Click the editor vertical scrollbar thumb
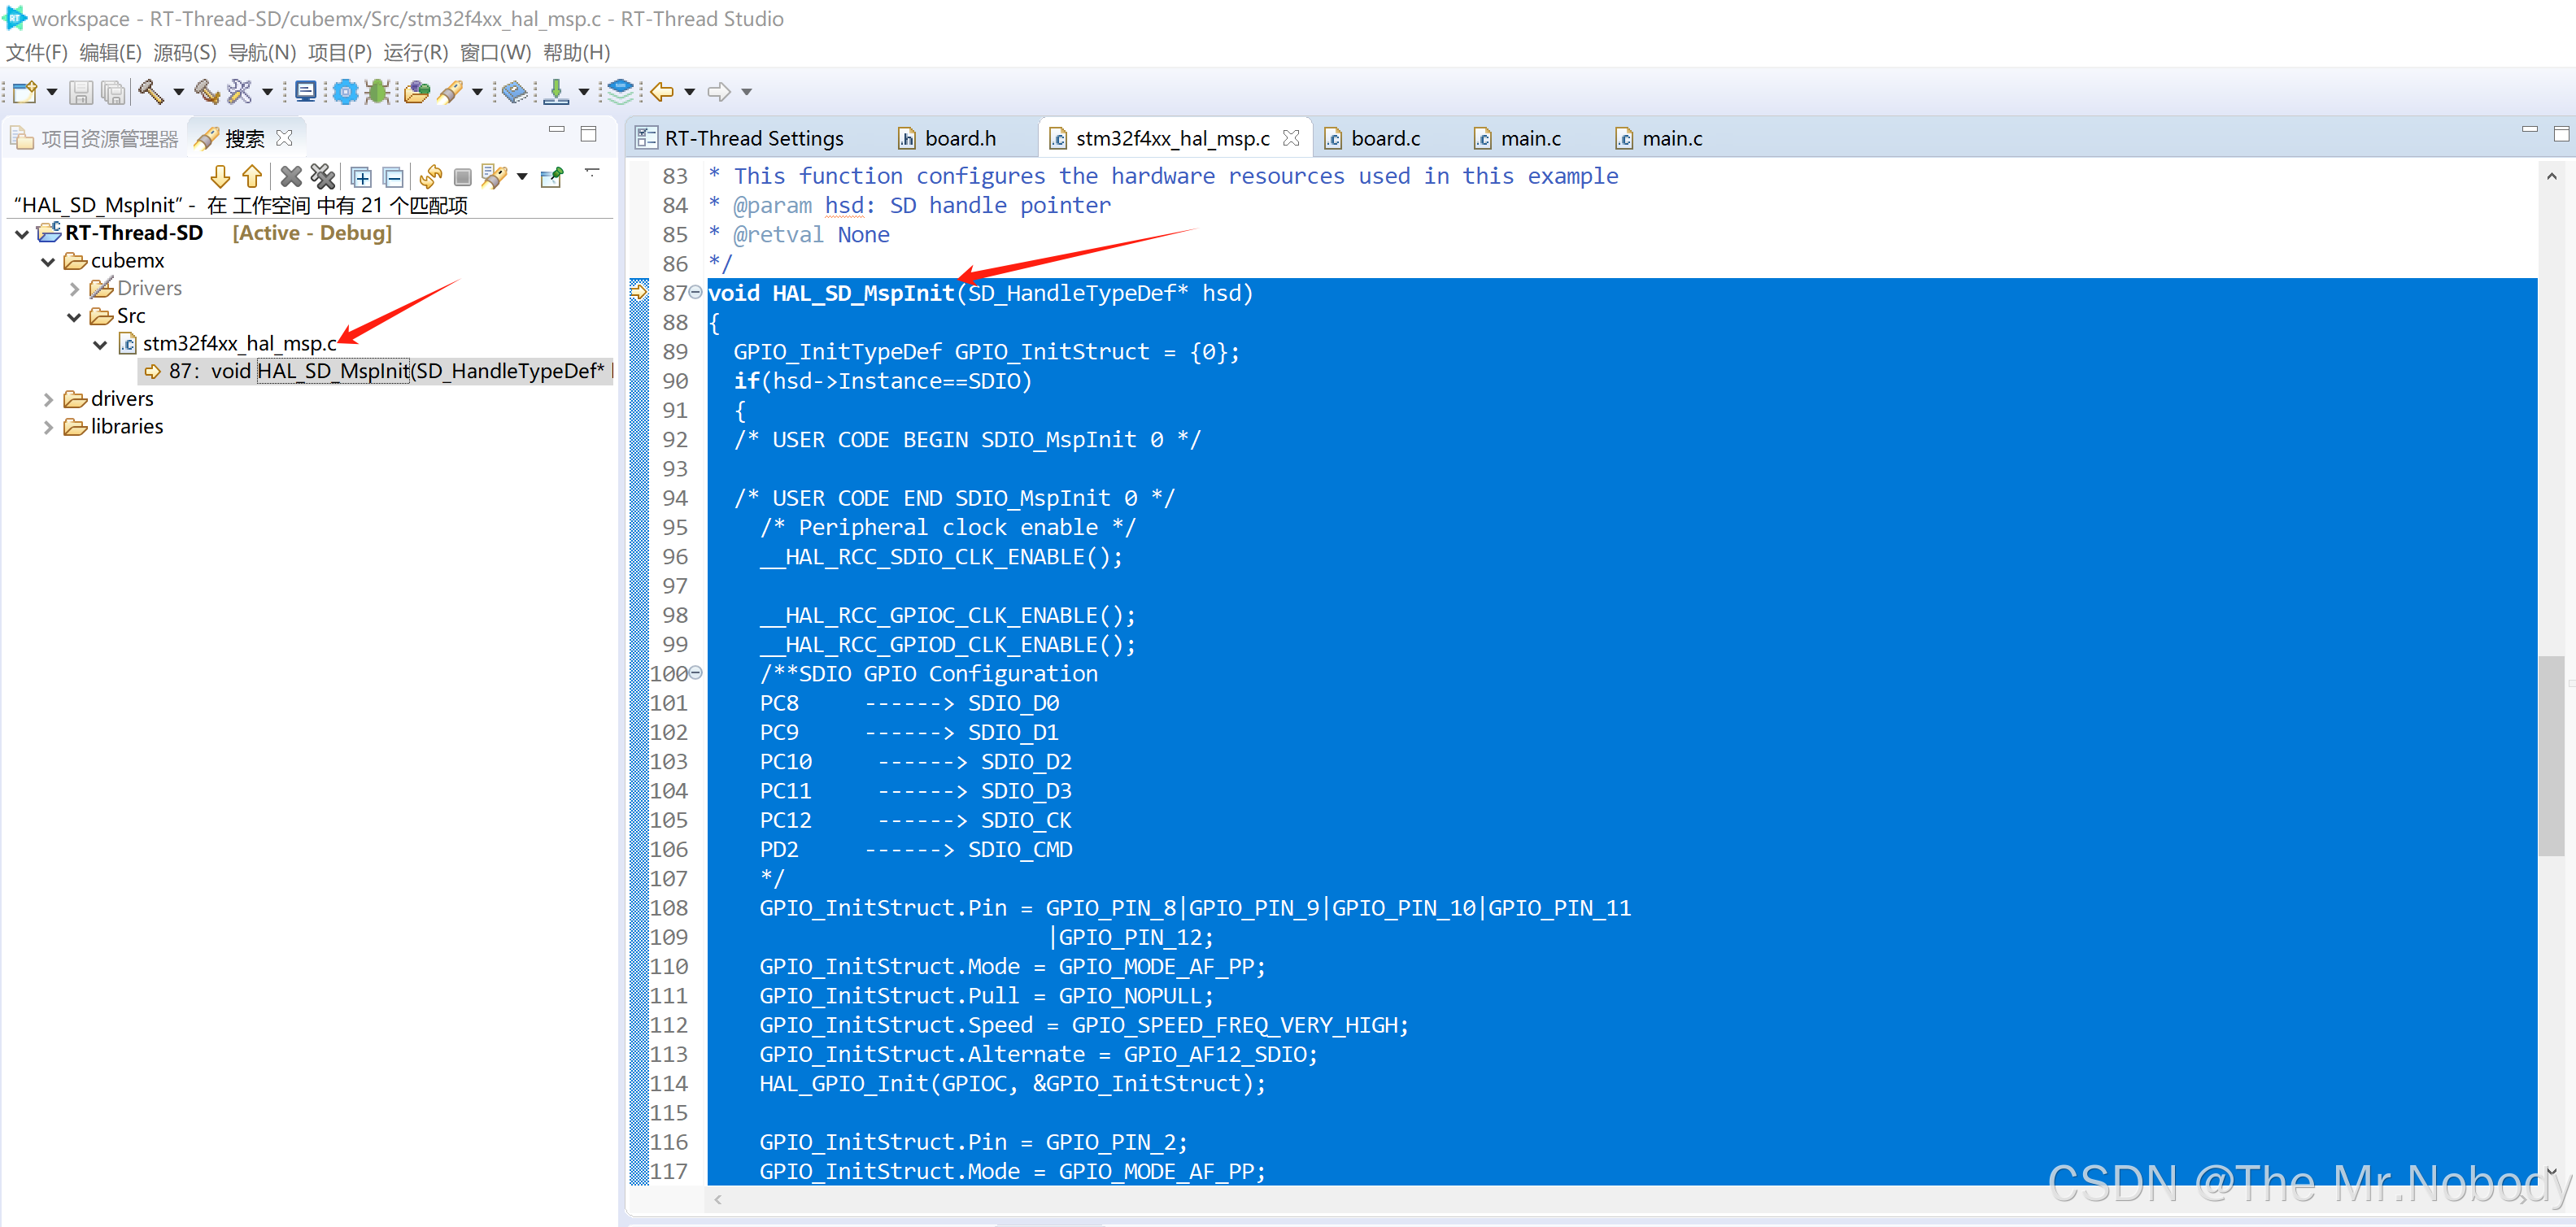Screen dimensions: 2576x1227 [2550, 755]
